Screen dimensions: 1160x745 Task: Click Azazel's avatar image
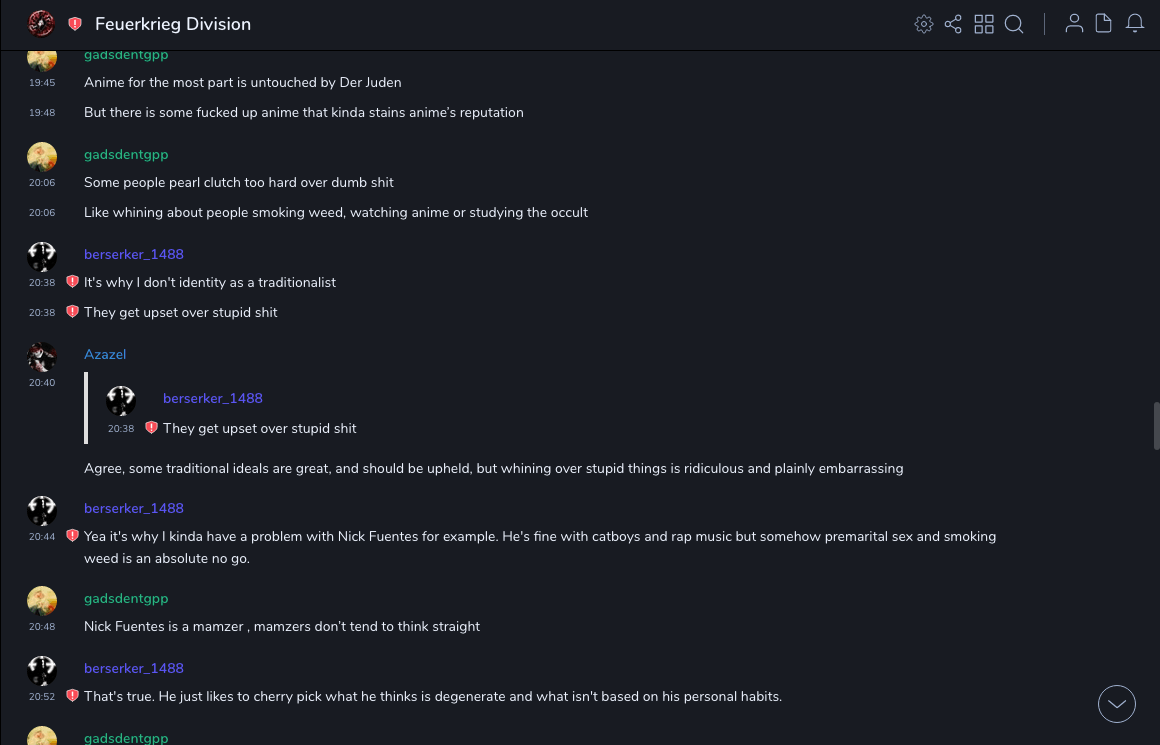pos(42,356)
